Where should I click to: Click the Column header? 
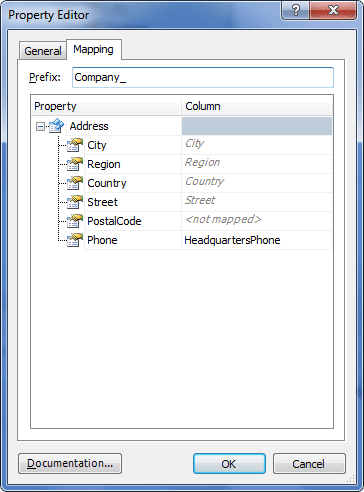(257, 106)
